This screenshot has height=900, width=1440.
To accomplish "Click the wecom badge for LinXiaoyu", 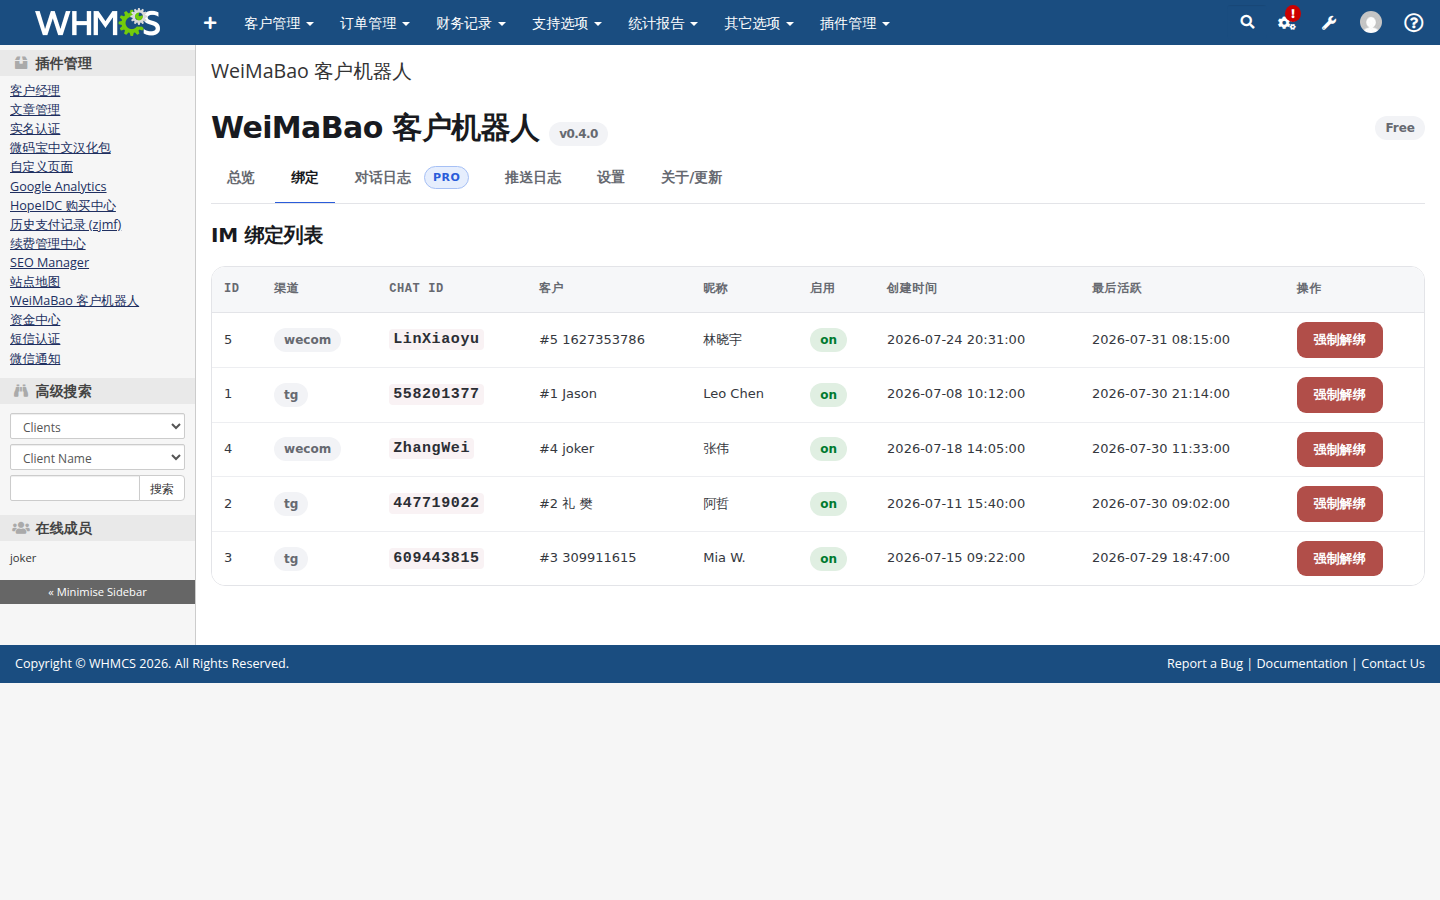I will pyautogui.click(x=307, y=340).
